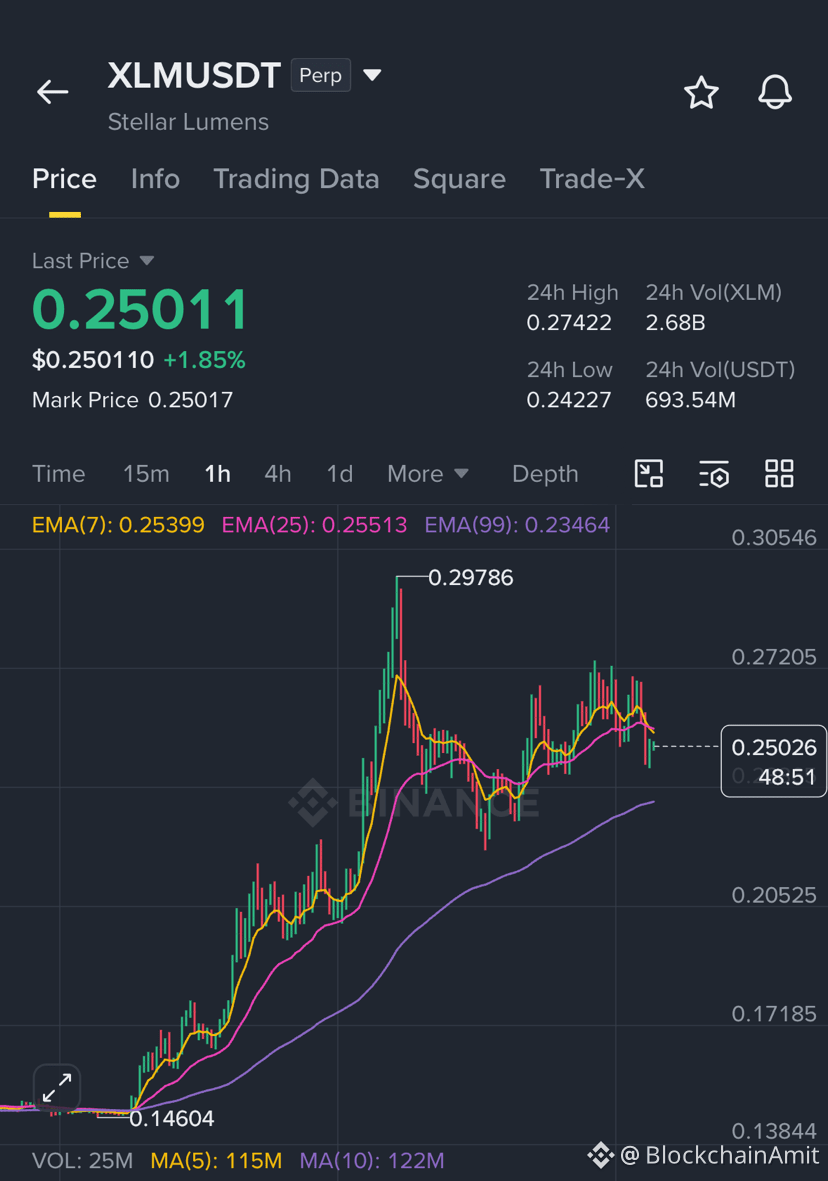Add XLMUSDT to favorites star
The image size is (828, 1181).
click(x=701, y=93)
